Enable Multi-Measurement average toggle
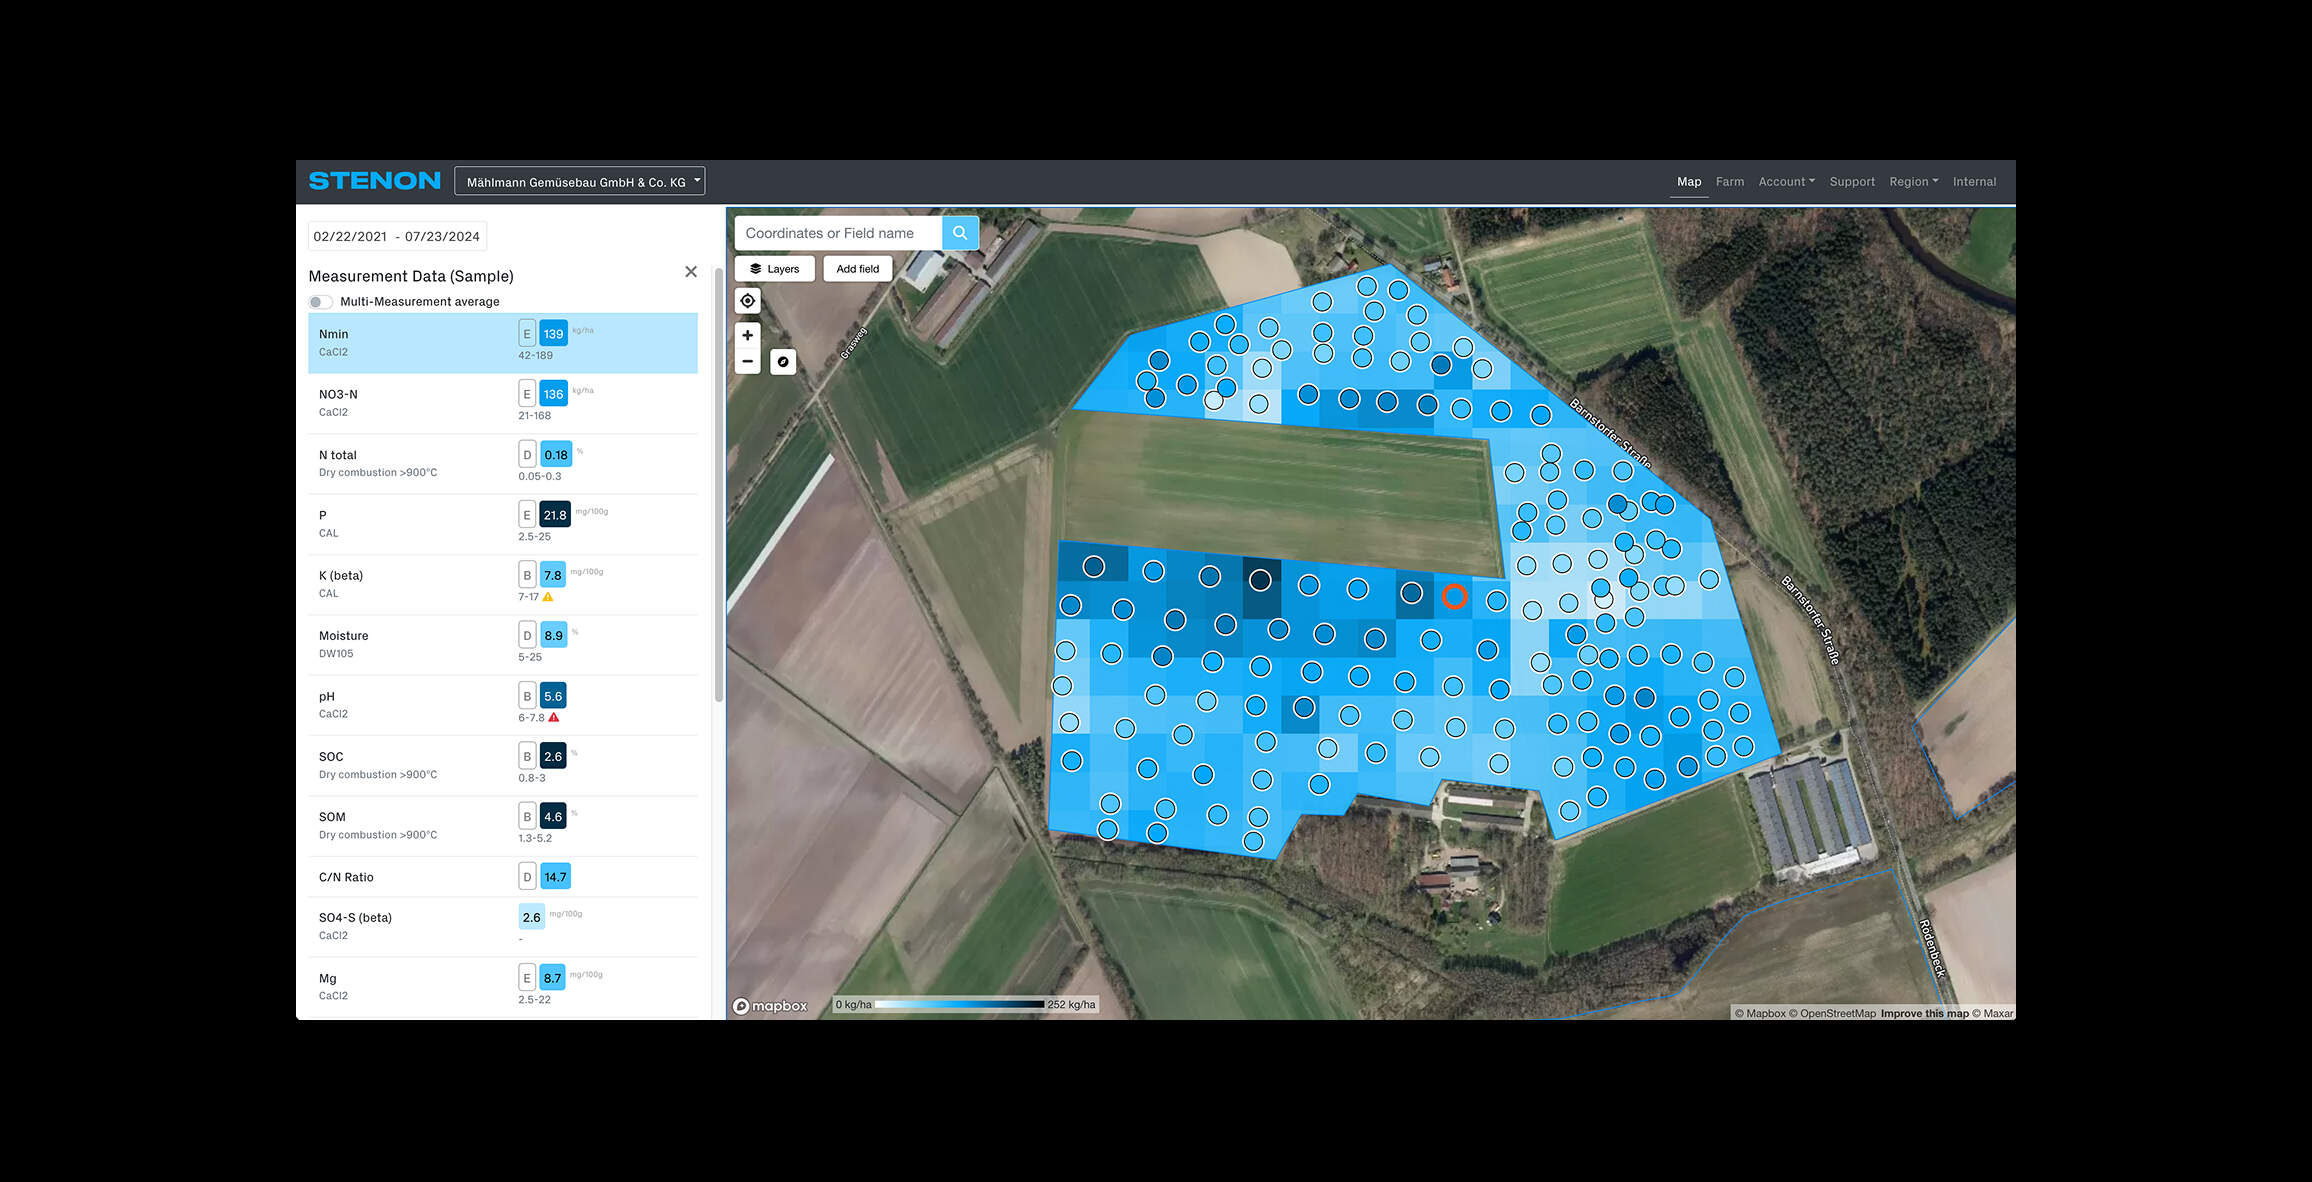The image size is (2312, 1182). click(x=321, y=301)
